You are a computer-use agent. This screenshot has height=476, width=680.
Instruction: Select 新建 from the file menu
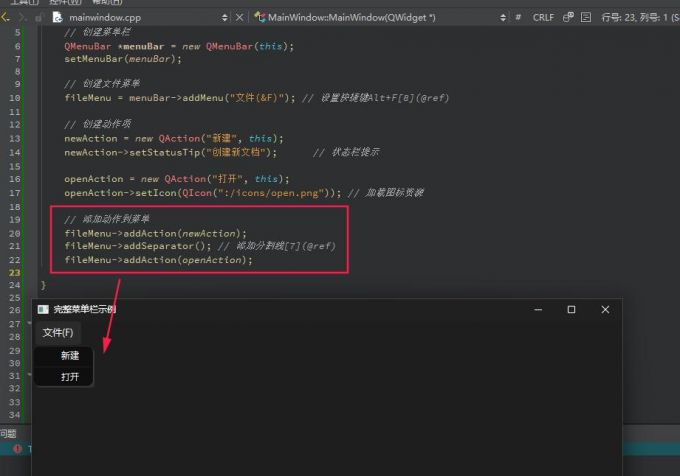pyautogui.click(x=70, y=355)
